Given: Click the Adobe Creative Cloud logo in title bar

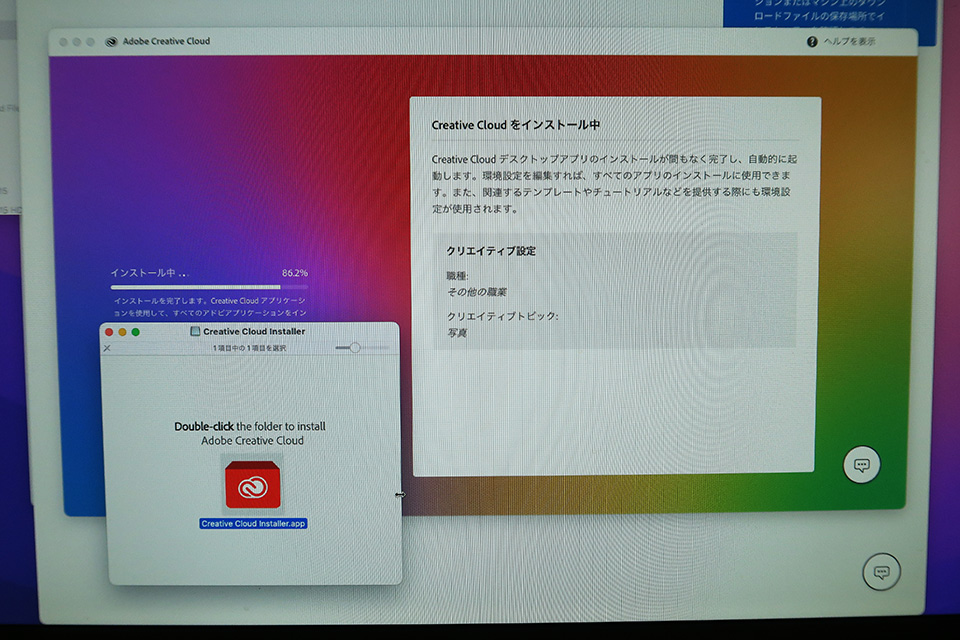Looking at the screenshot, I should 111,42.
